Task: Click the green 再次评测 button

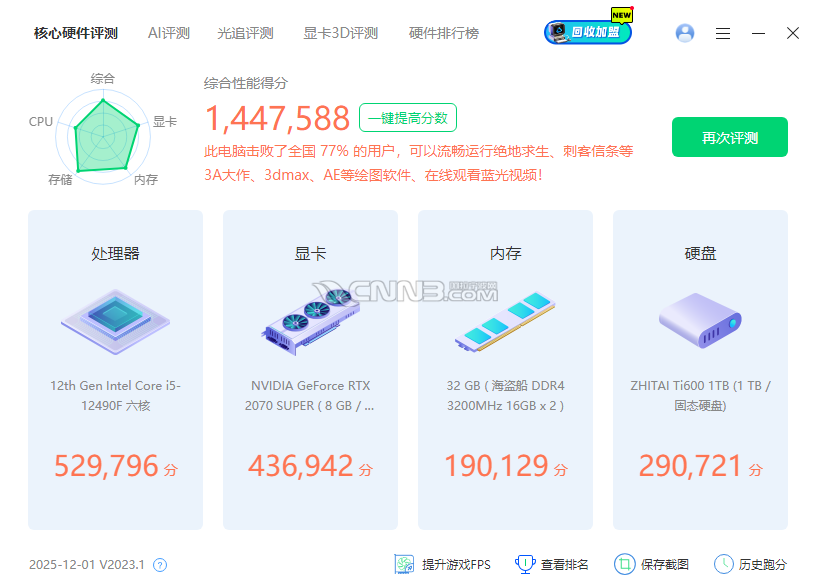Action: pyautogui.click(x=729, y=137)
